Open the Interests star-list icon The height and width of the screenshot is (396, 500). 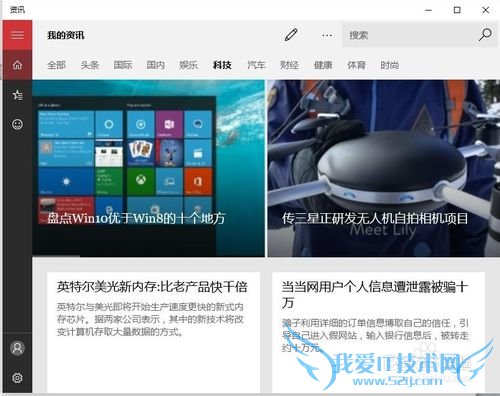point(17,95)
